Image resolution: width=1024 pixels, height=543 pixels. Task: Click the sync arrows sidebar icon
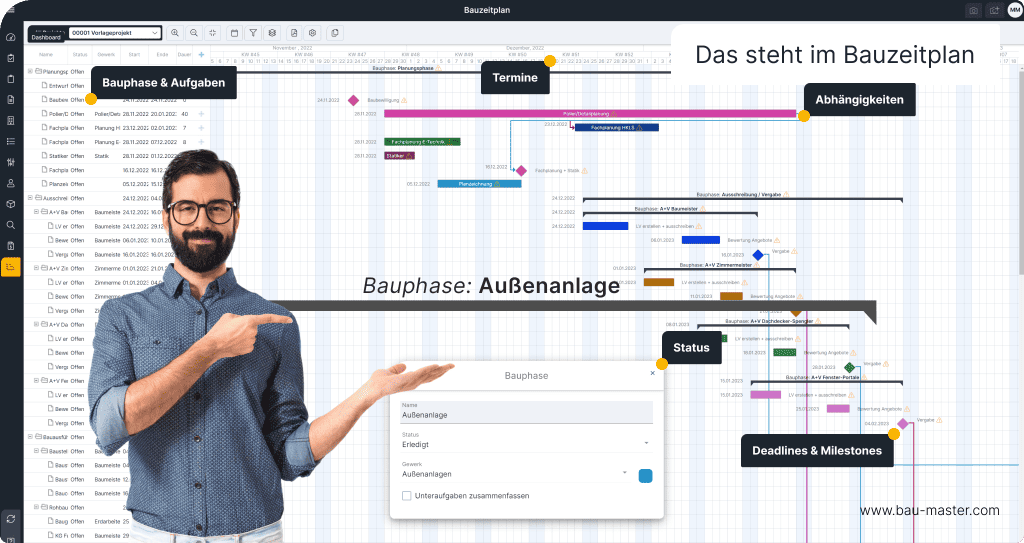point(10,519)
